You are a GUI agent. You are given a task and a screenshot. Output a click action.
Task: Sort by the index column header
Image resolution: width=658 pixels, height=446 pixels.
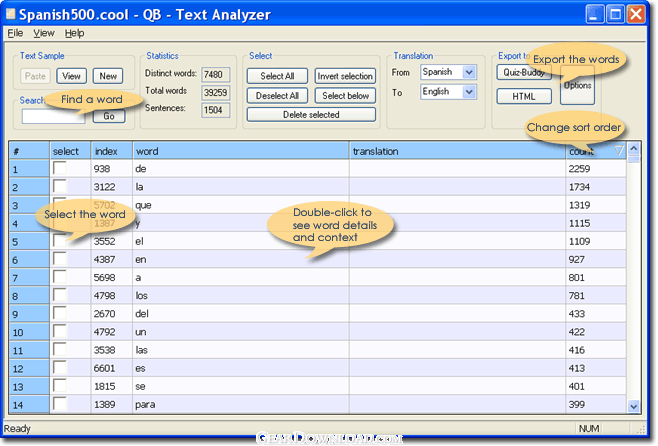click(x=112, y=151)
